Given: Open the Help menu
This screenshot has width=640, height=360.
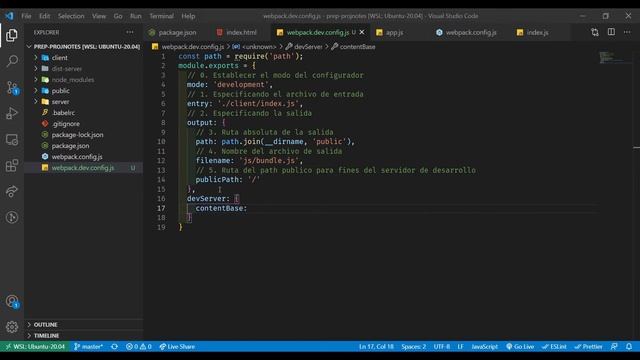Looking at the screenshot, I should 188,16.
